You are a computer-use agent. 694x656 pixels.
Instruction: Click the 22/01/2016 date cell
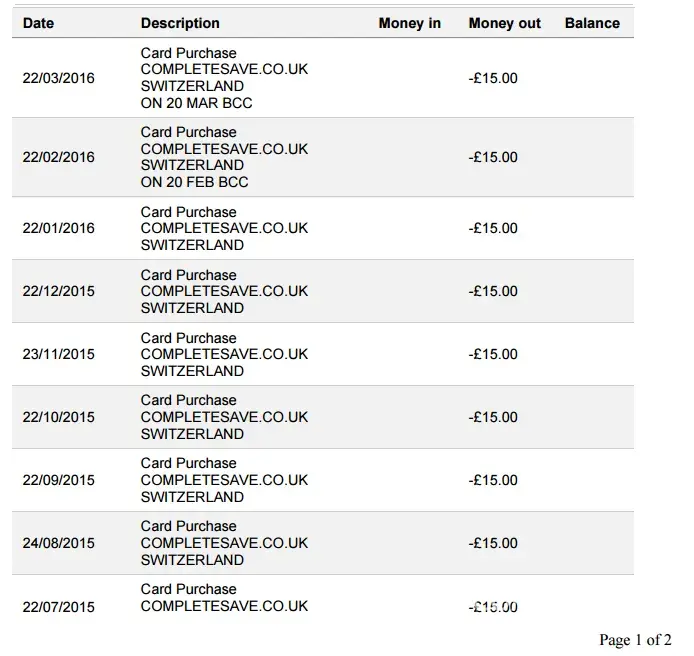coord(59,228)
